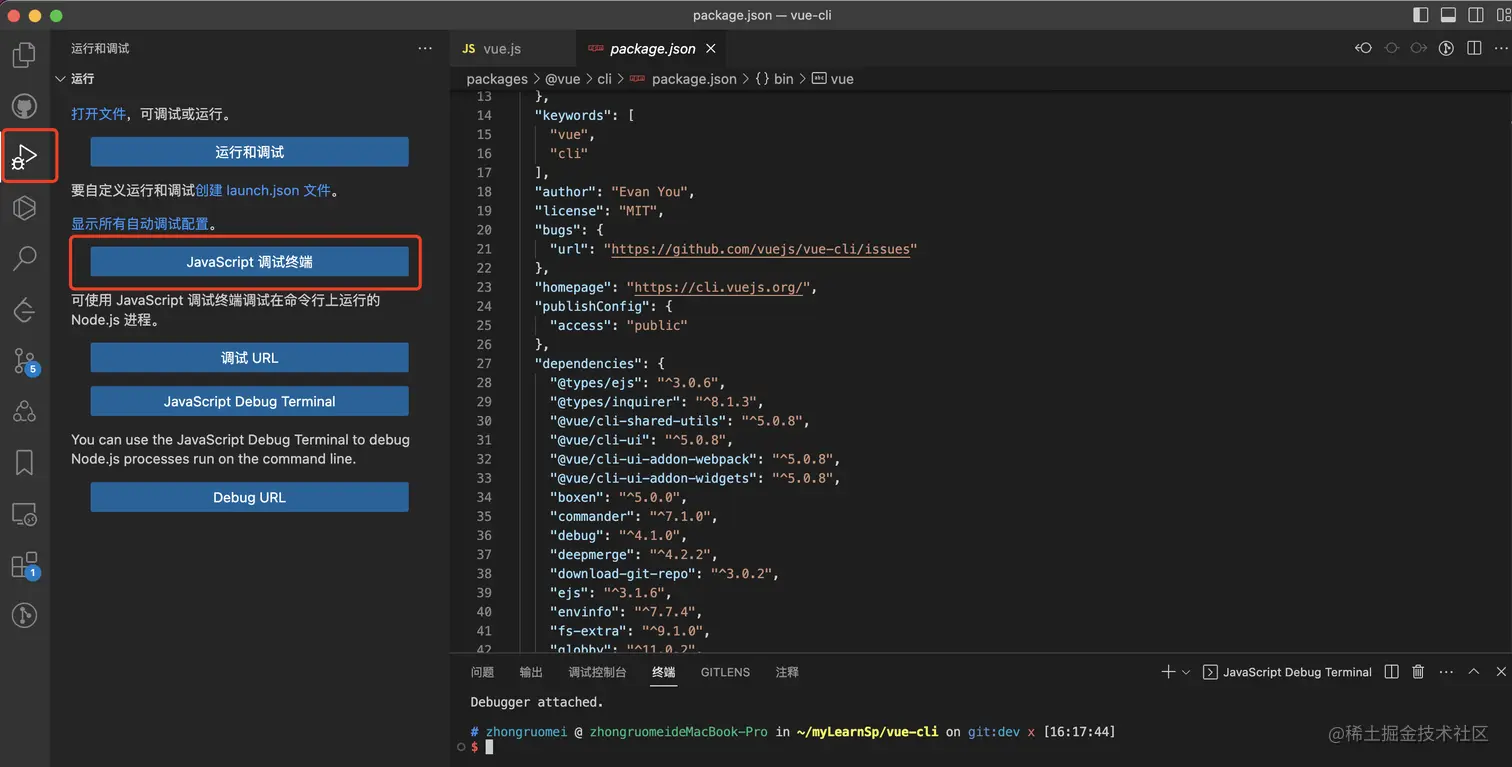Open the cli.vuejs.org homepage link in code
This screenshot has height=767, width=1512.
718,287
